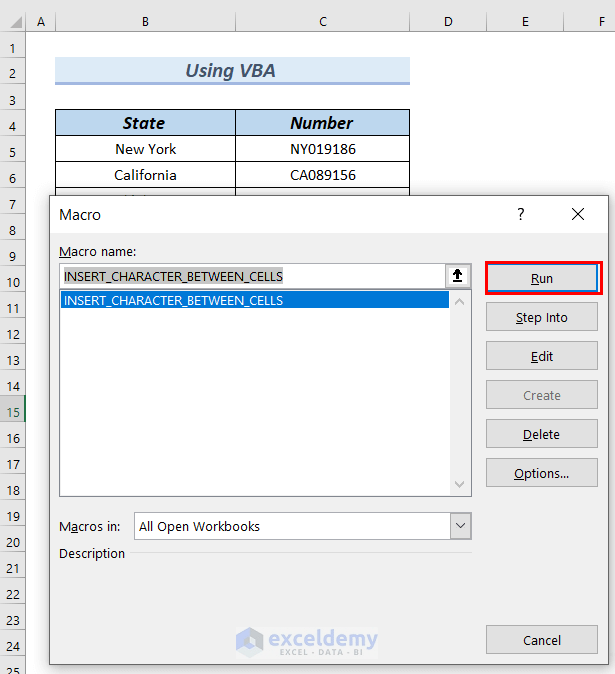Click the All Open Workbooks combo box
The image size is (615, 674).
(x=303, y=526)
